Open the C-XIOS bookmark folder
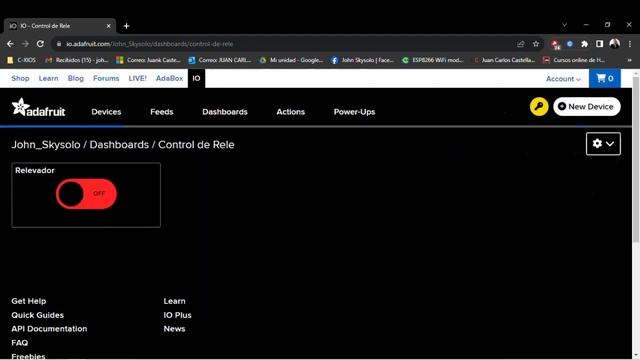 click(x=22, y=60)
